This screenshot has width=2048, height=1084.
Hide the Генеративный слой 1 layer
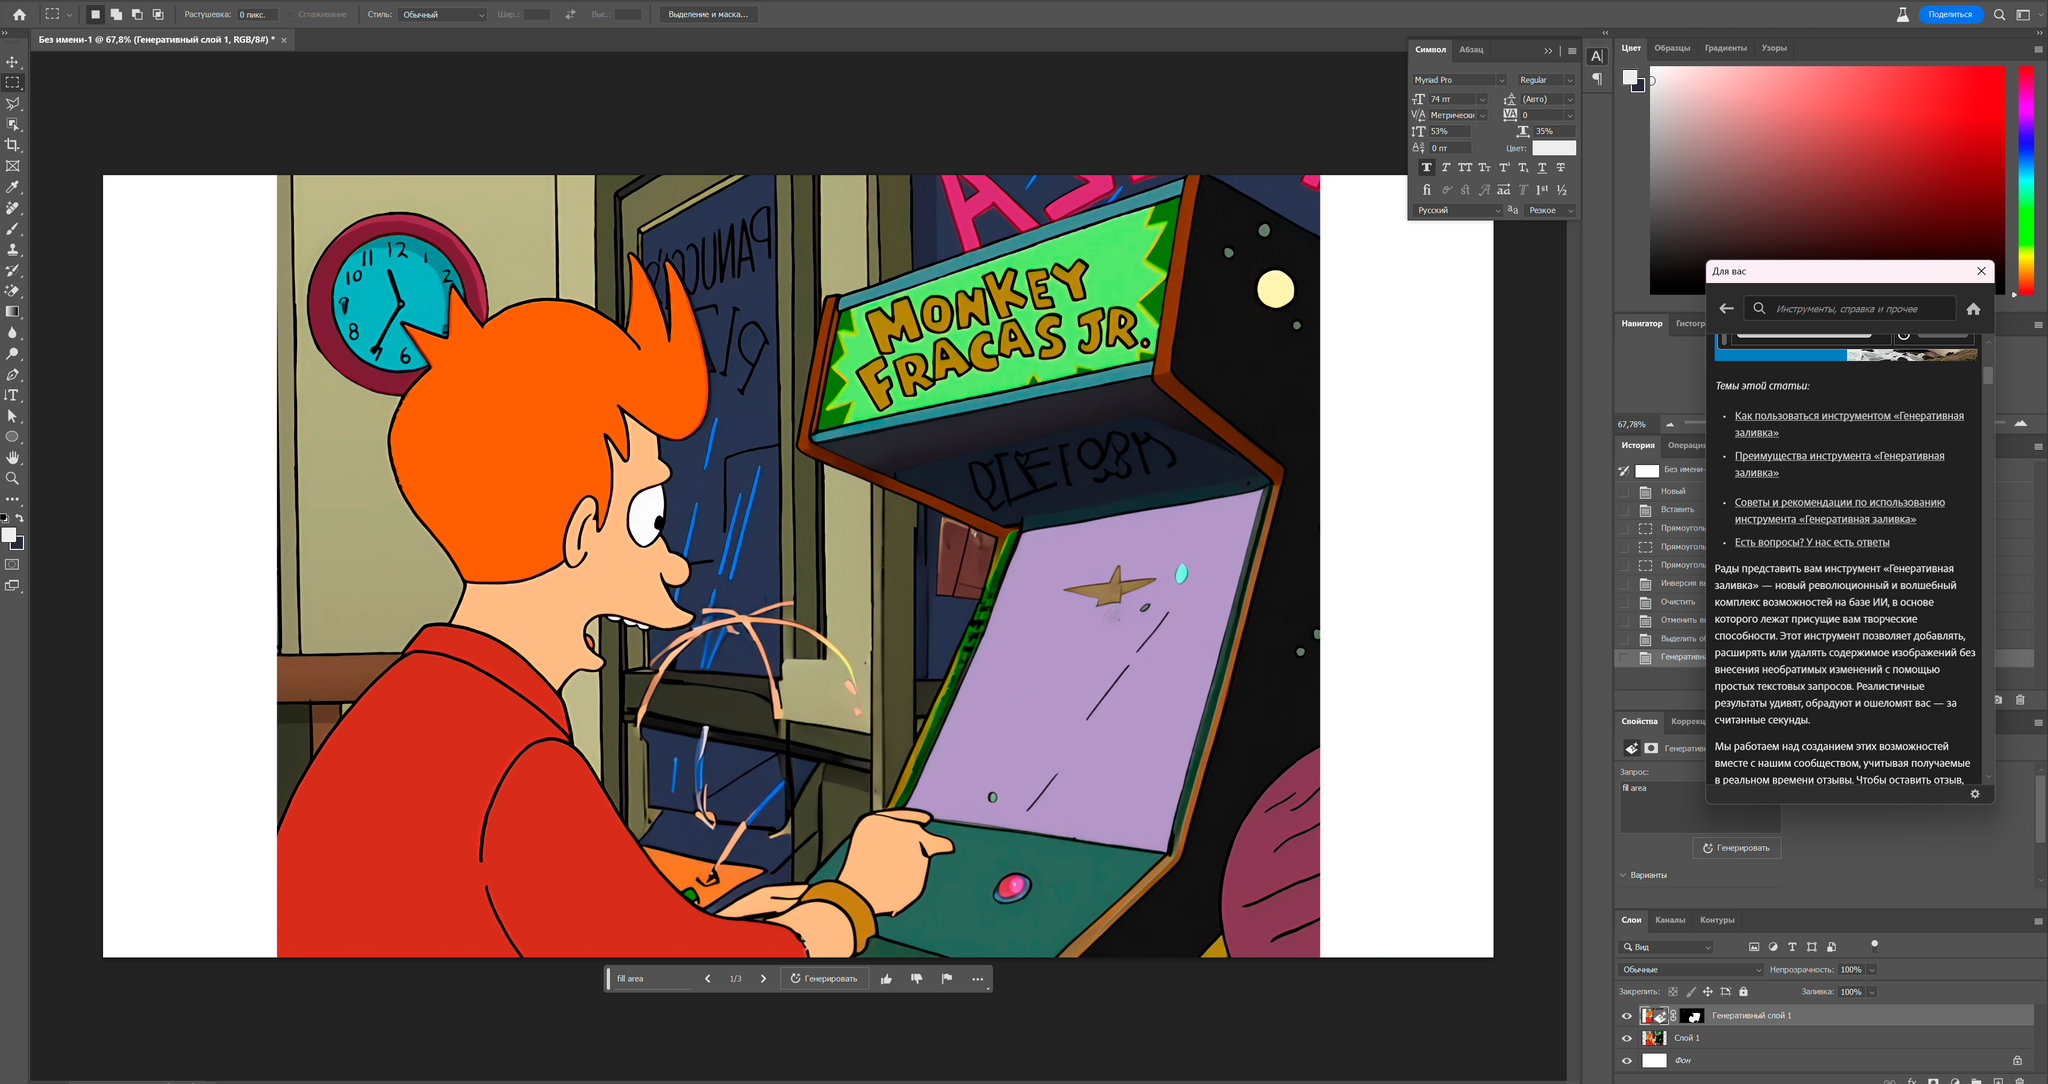(1627, 1016)
